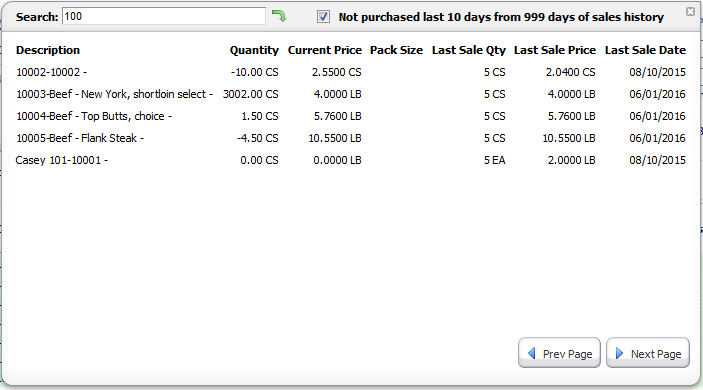Click the 08/10/2015 date in 10002 row
The height and width of the screenshot is (390, 703).
click(657, 72)
